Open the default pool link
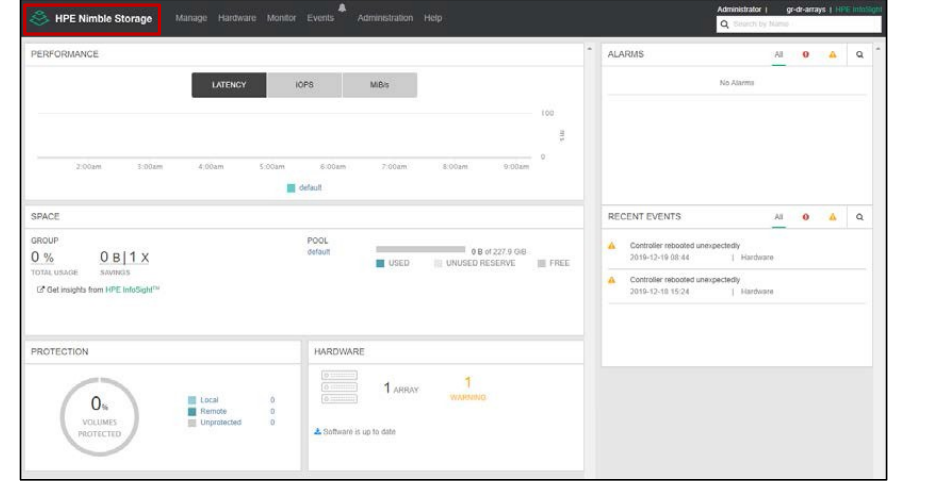The width and height of the screenshot is (929, 484). 318,252
